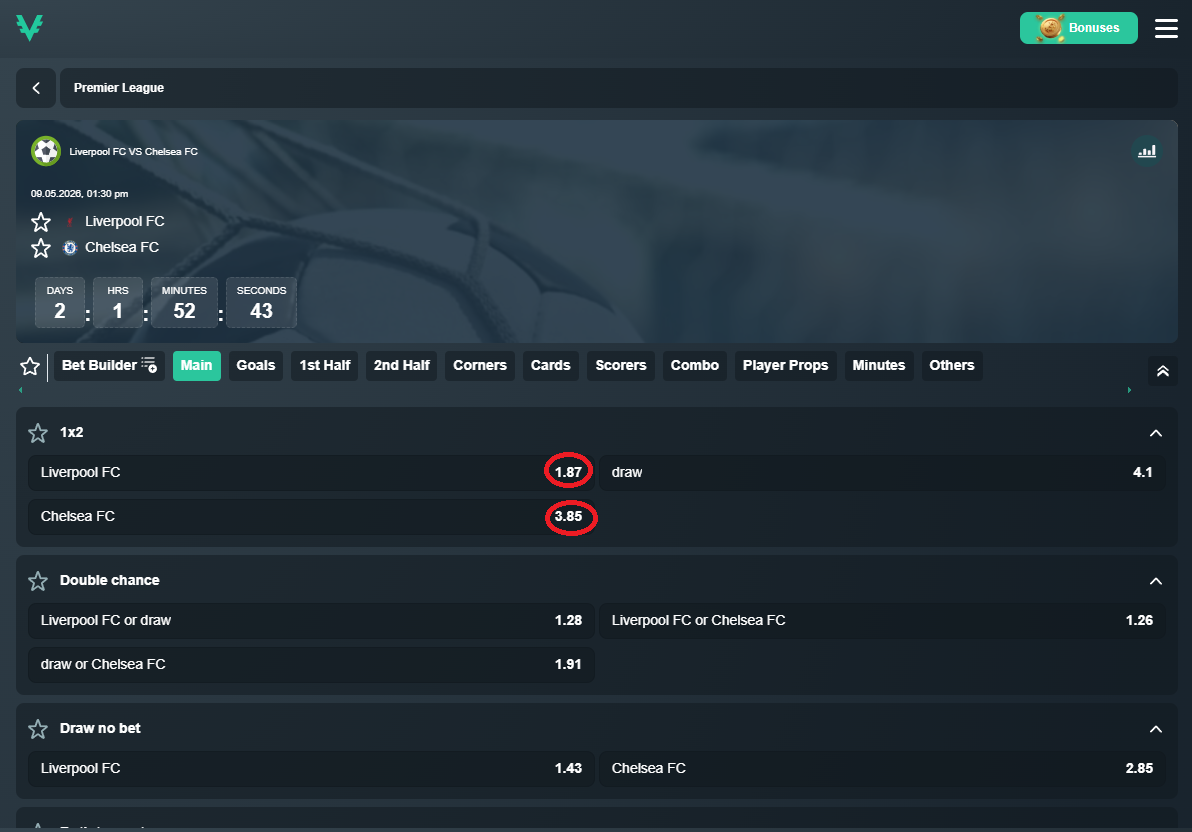Toggle favorites star beside Bet Builder

point(30,367)
